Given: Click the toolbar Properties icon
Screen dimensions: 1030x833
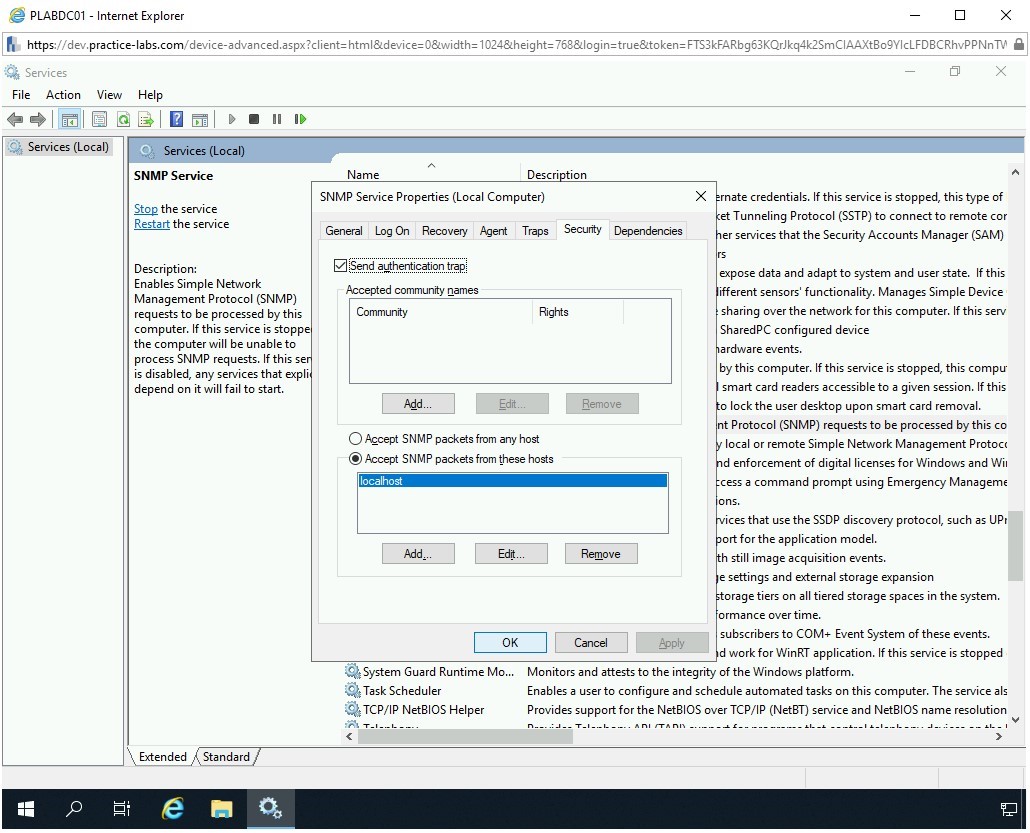Looking at the screenshot, I should (x=99, y=119).
